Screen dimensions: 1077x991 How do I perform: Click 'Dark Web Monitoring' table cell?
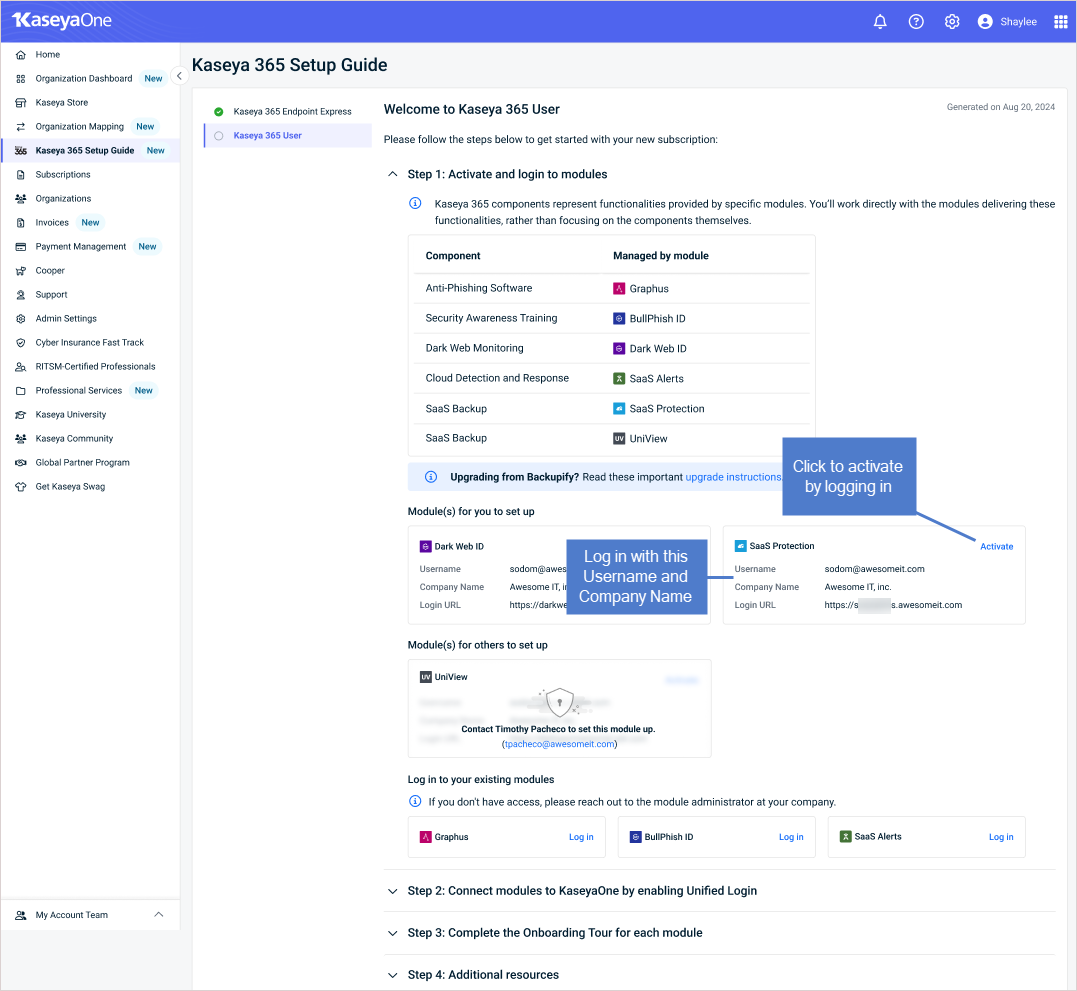pos(474,348)
